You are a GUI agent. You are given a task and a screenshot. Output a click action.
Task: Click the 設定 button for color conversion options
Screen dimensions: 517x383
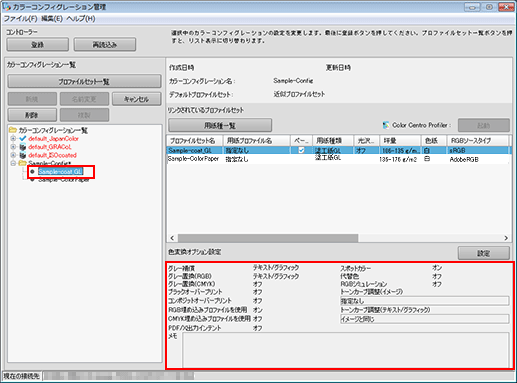point(484,253)
